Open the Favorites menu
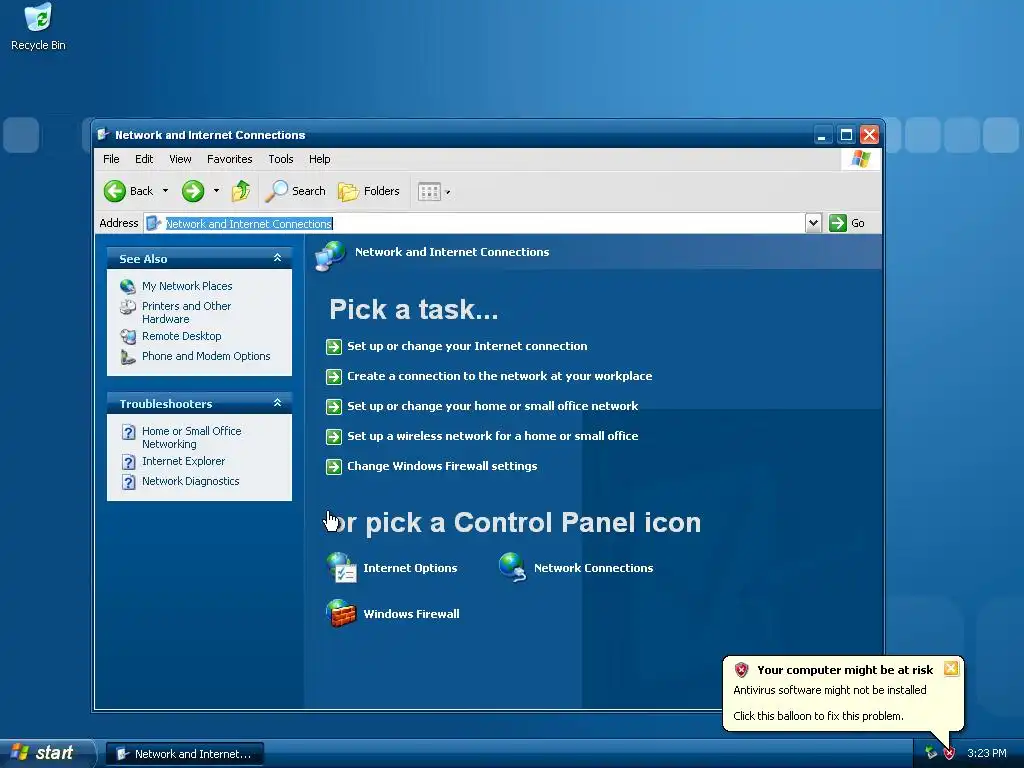Screen dimensions: 1024x768 pos(229,159)
